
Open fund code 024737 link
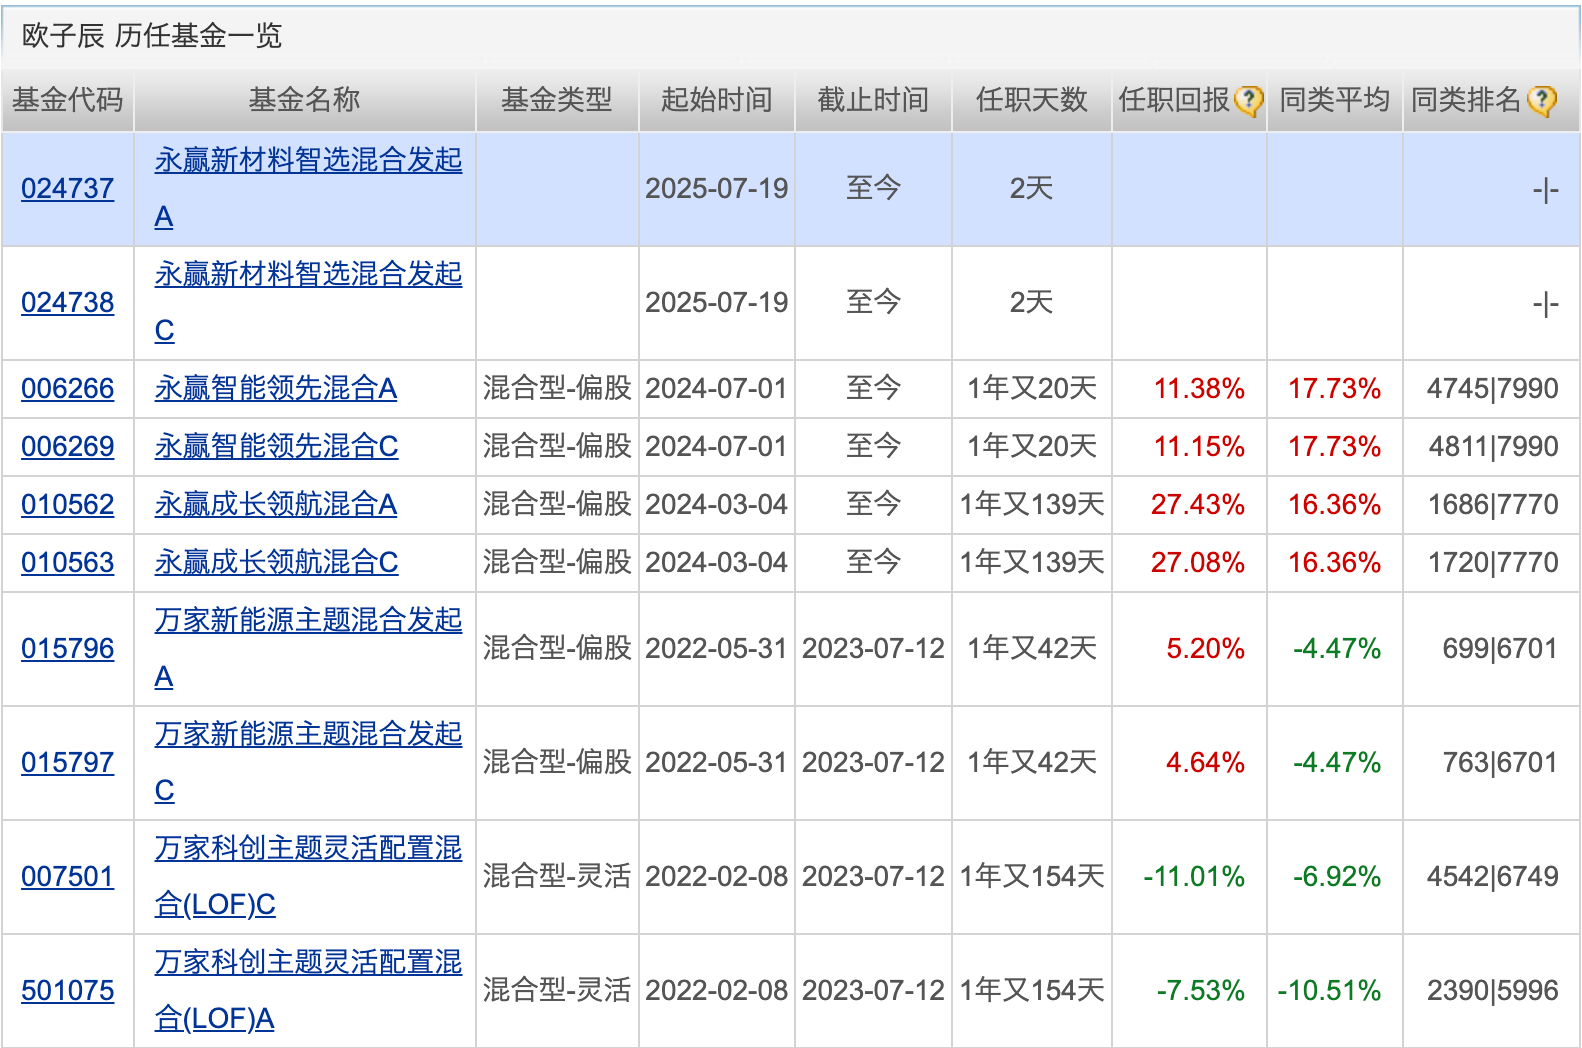[68, 188]
